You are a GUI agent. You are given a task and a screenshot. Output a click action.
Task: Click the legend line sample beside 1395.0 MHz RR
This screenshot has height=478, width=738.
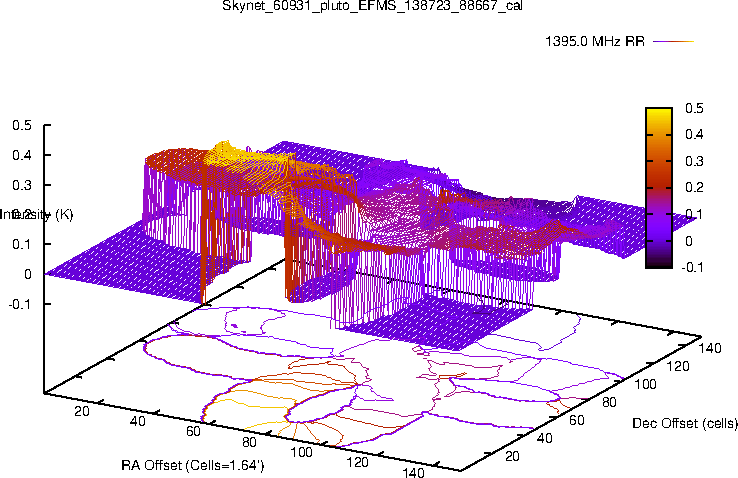coord(674,41)
